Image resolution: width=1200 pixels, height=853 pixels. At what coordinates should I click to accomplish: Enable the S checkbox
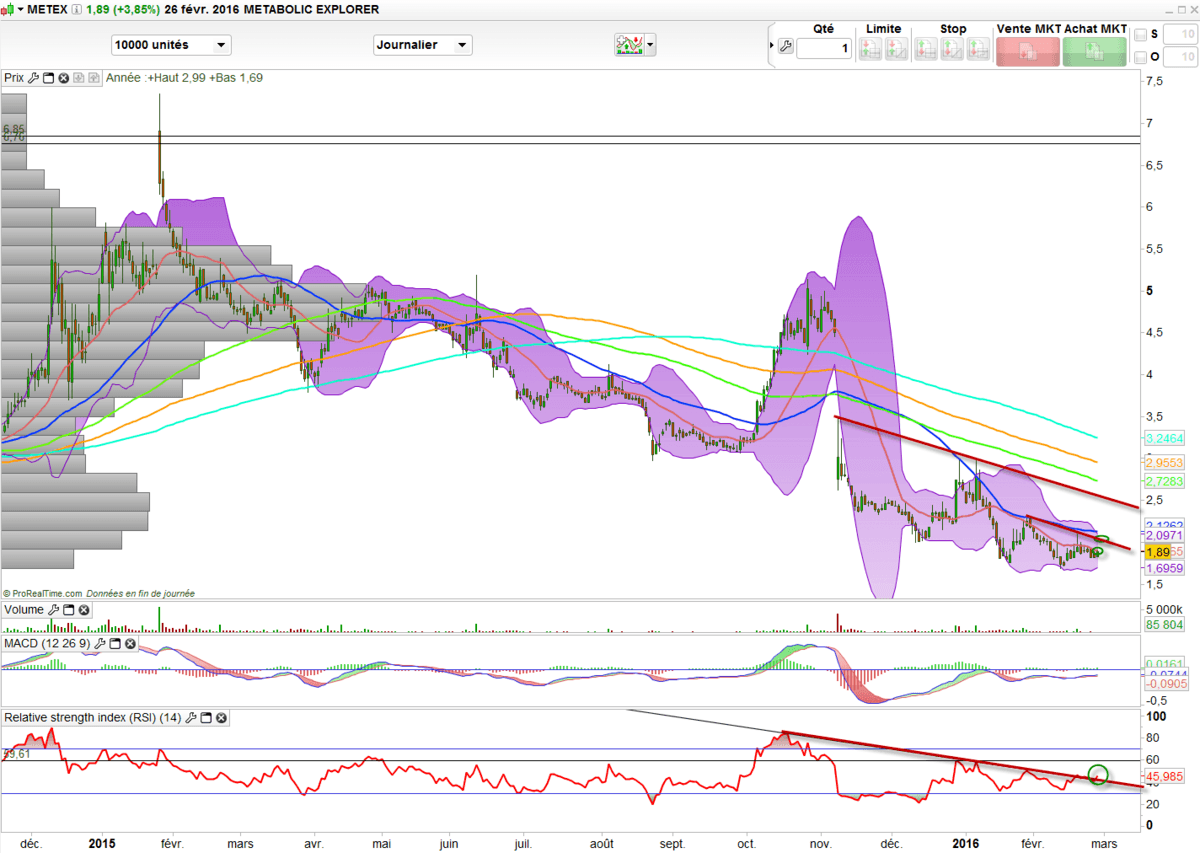[x=1141, y=35]
